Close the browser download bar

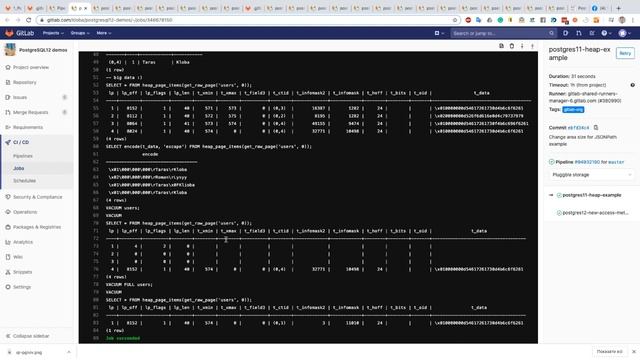click(634, 352)
